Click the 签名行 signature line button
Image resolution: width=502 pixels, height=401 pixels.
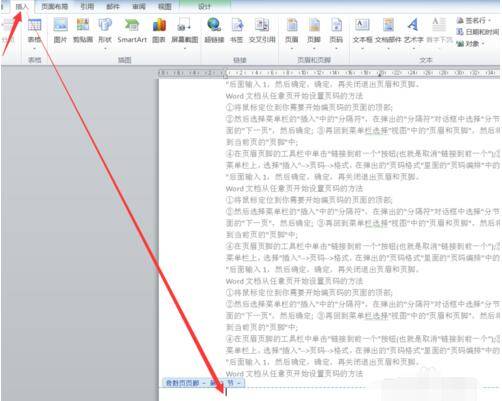474,21
